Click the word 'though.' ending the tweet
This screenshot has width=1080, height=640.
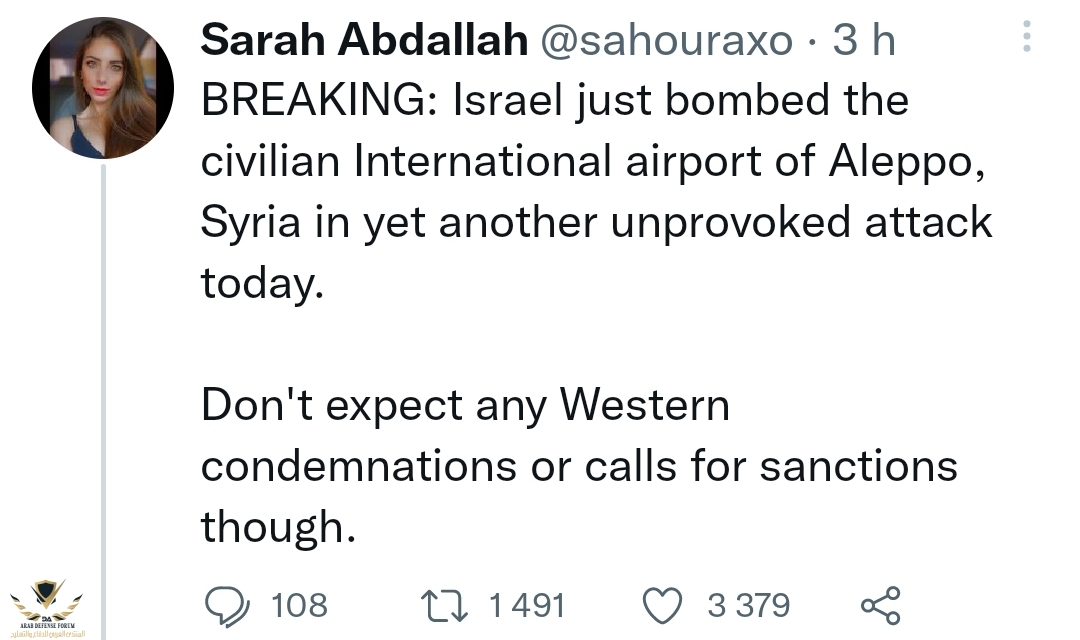pos(278,526)
